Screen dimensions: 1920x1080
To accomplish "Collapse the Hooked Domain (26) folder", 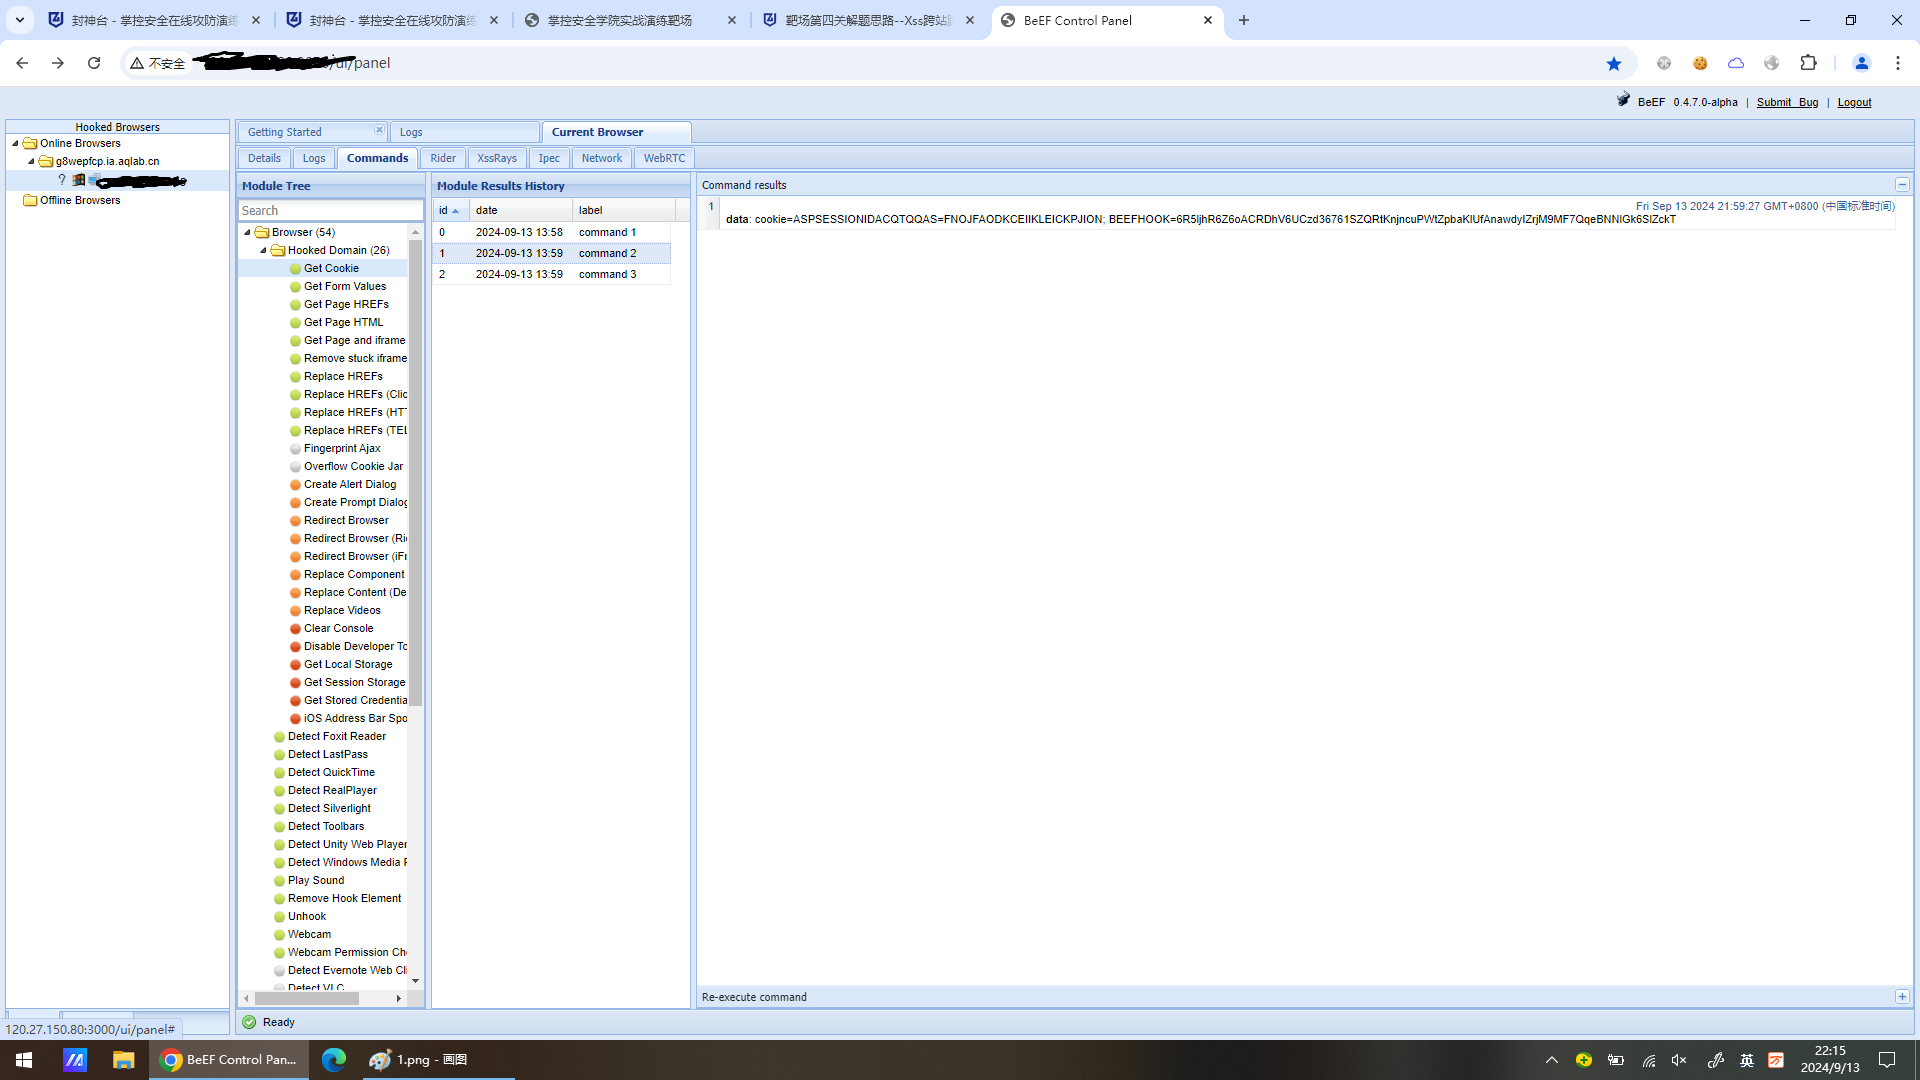I will click(x=263, y=250).
